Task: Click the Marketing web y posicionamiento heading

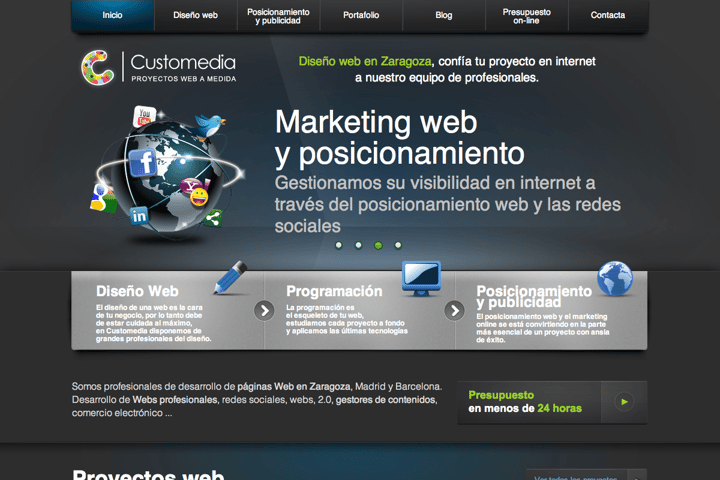Action: pyautogui.click(x=399, y=138)
